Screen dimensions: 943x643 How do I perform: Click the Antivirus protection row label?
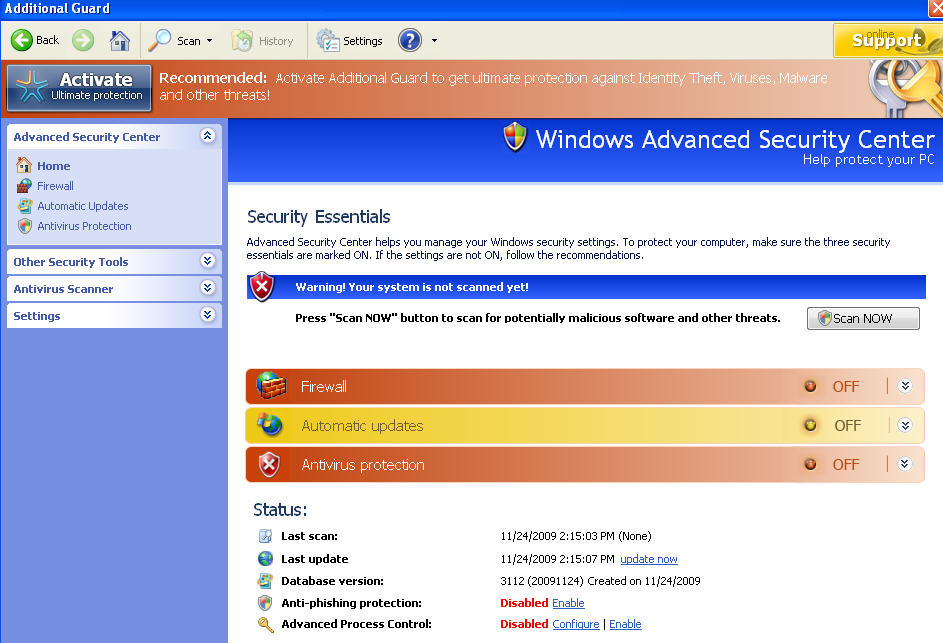click(x=363, y=464)
